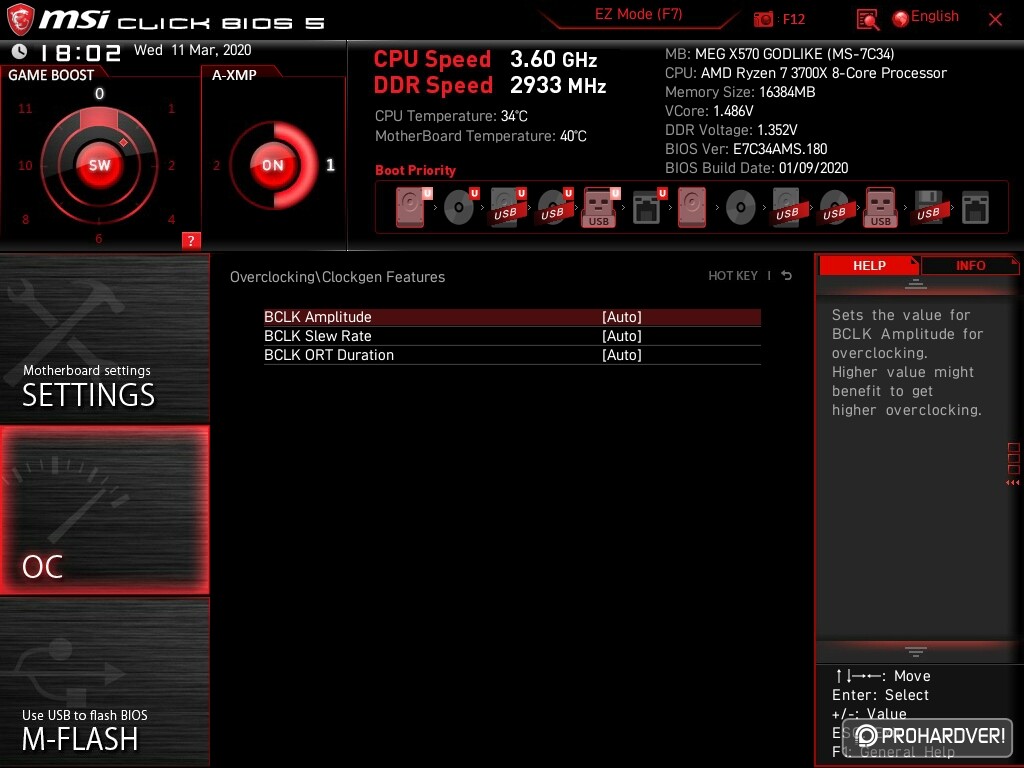Click the MSI dragon shield logo
Viewport: 1024px width, 768px height.
(x=20, y=19)
